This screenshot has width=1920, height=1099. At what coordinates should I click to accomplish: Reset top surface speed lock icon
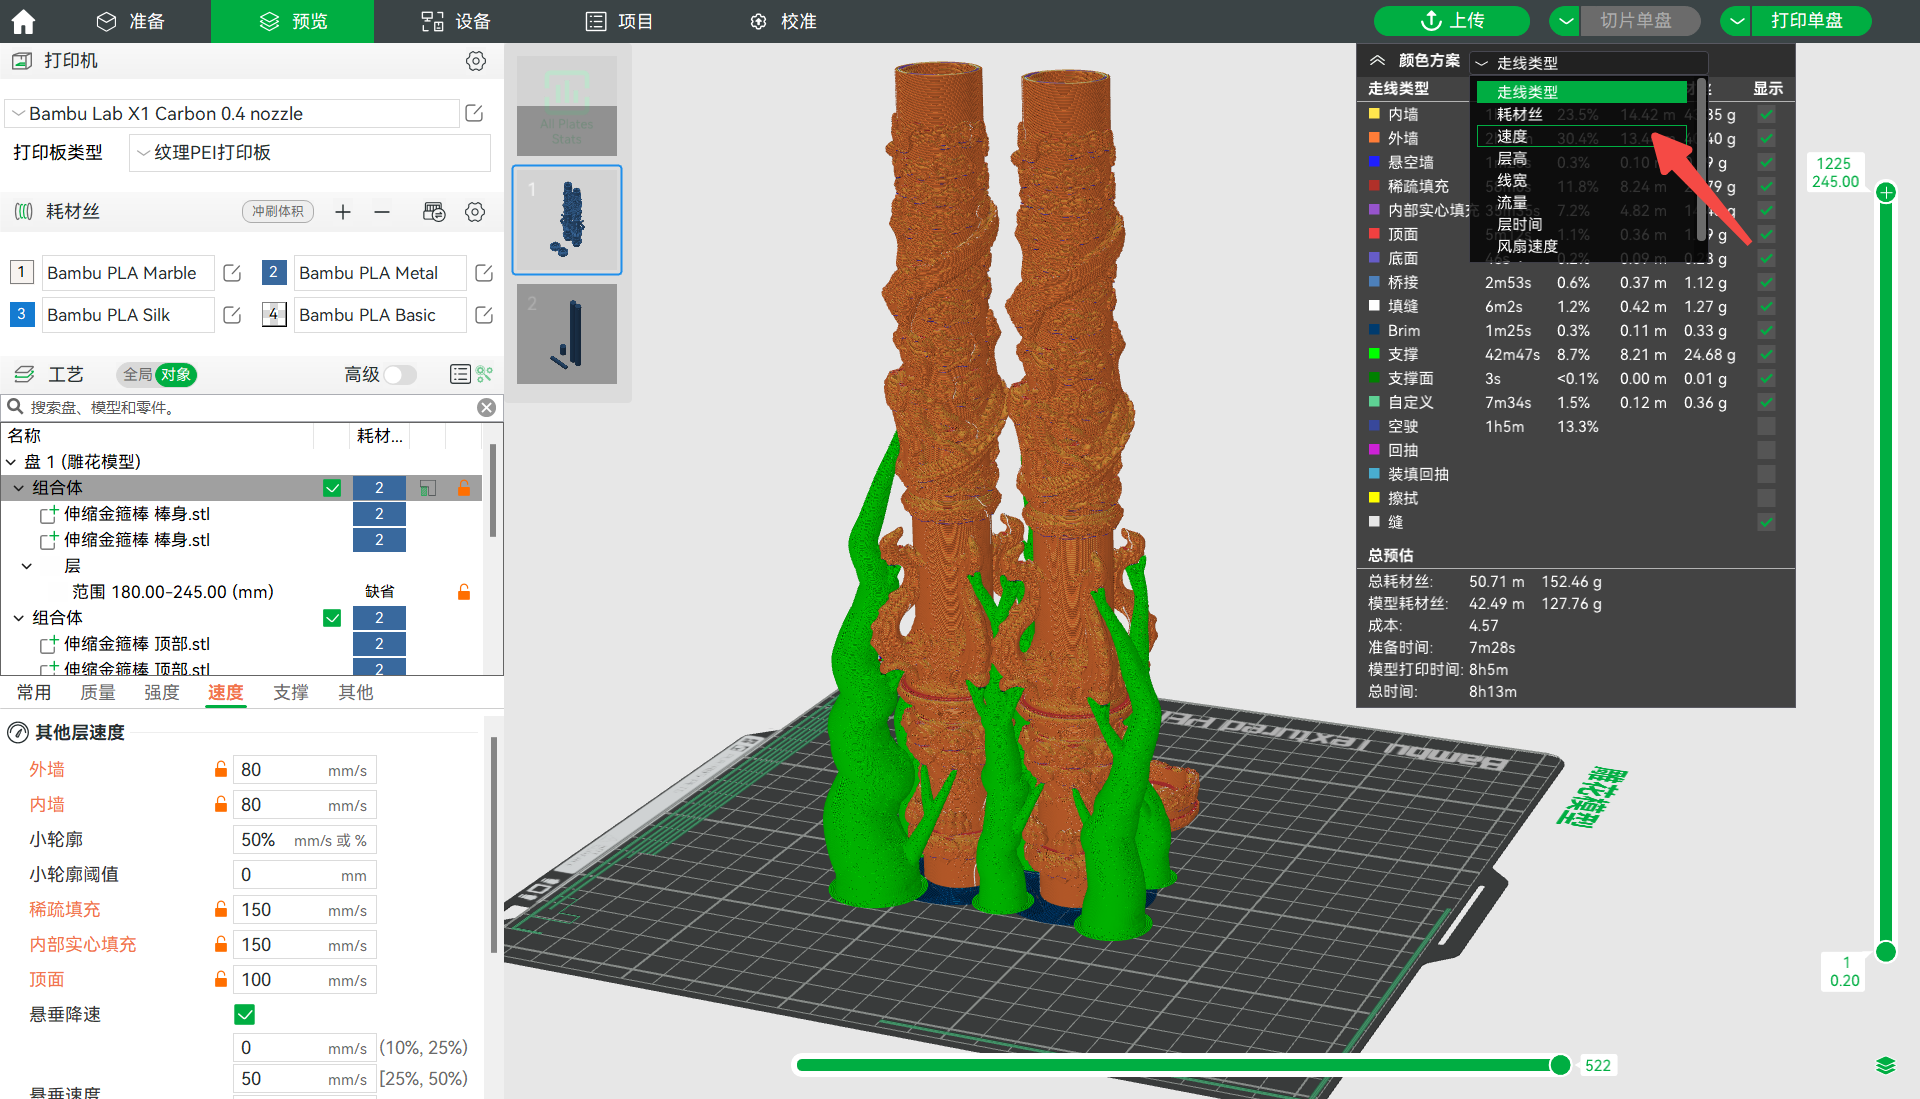(x=221, y=979)
